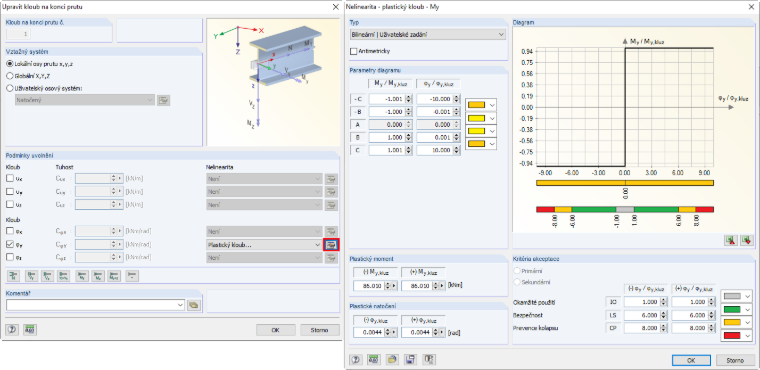Screen dimensions: 760x370
Task: Select Uživatelský osový systém radio option
Action: click(10, 88)
